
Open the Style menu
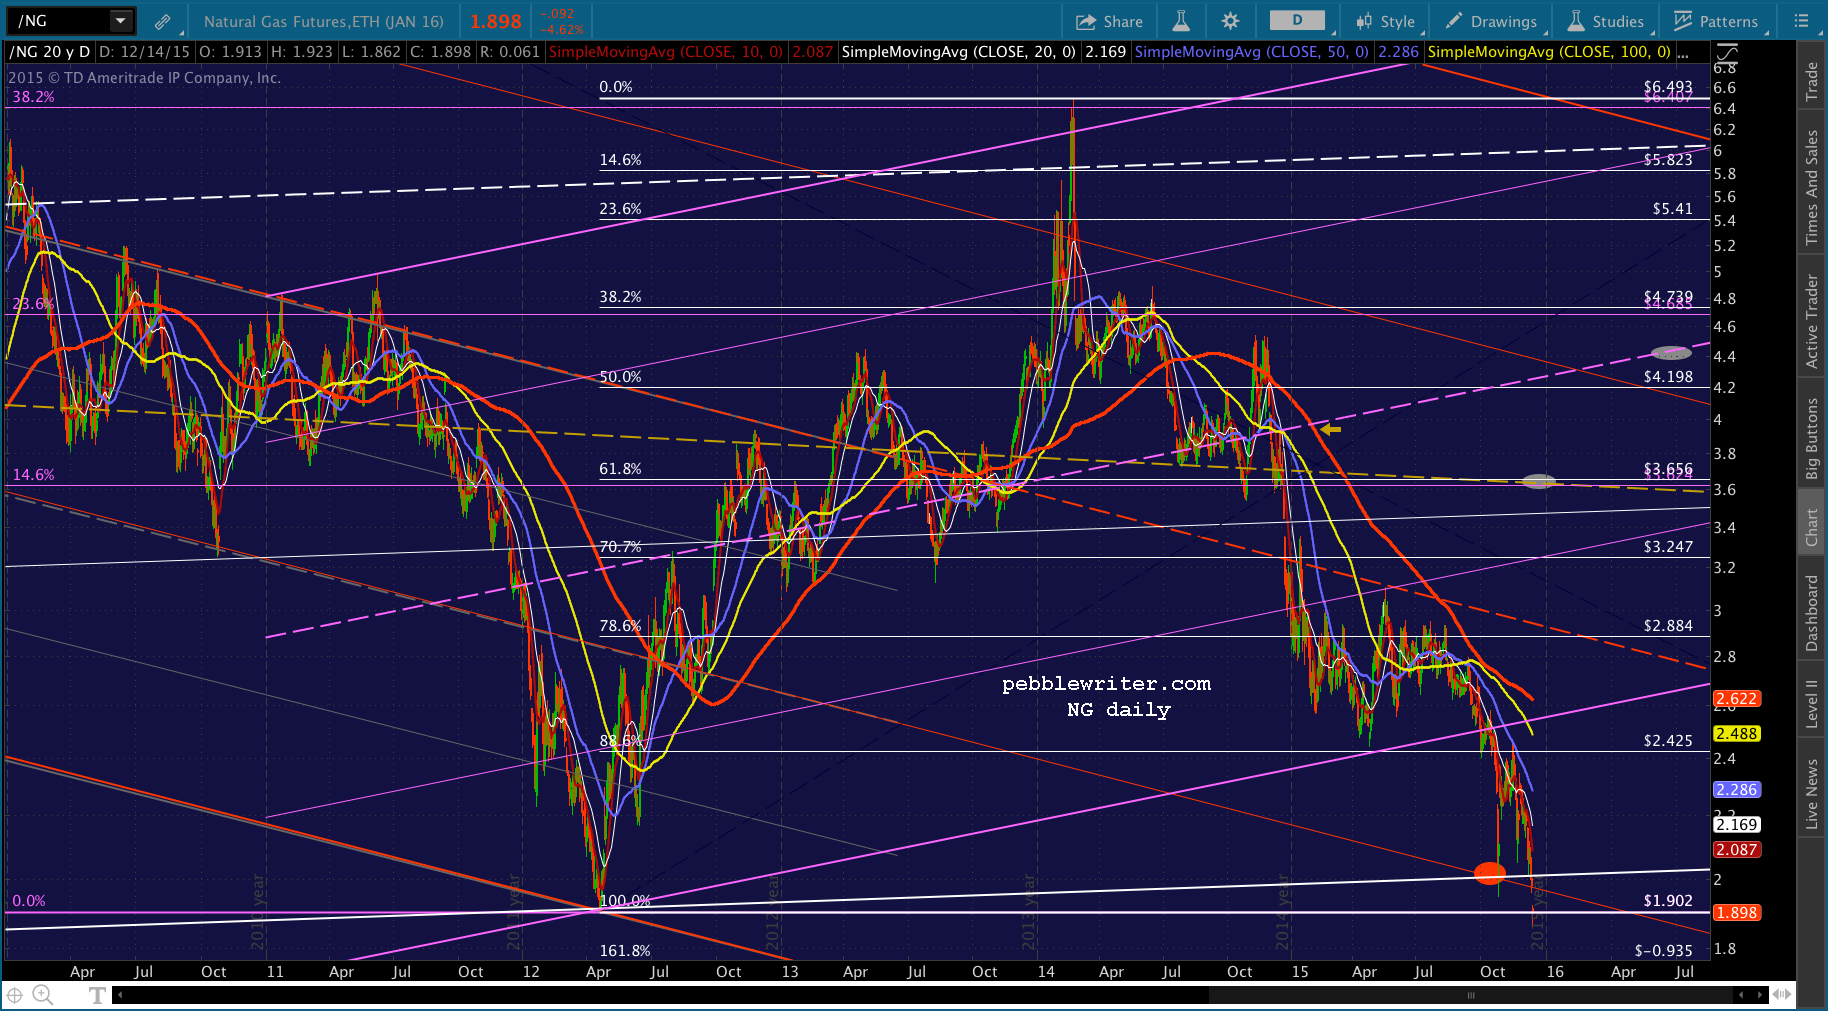[1386, 21]
